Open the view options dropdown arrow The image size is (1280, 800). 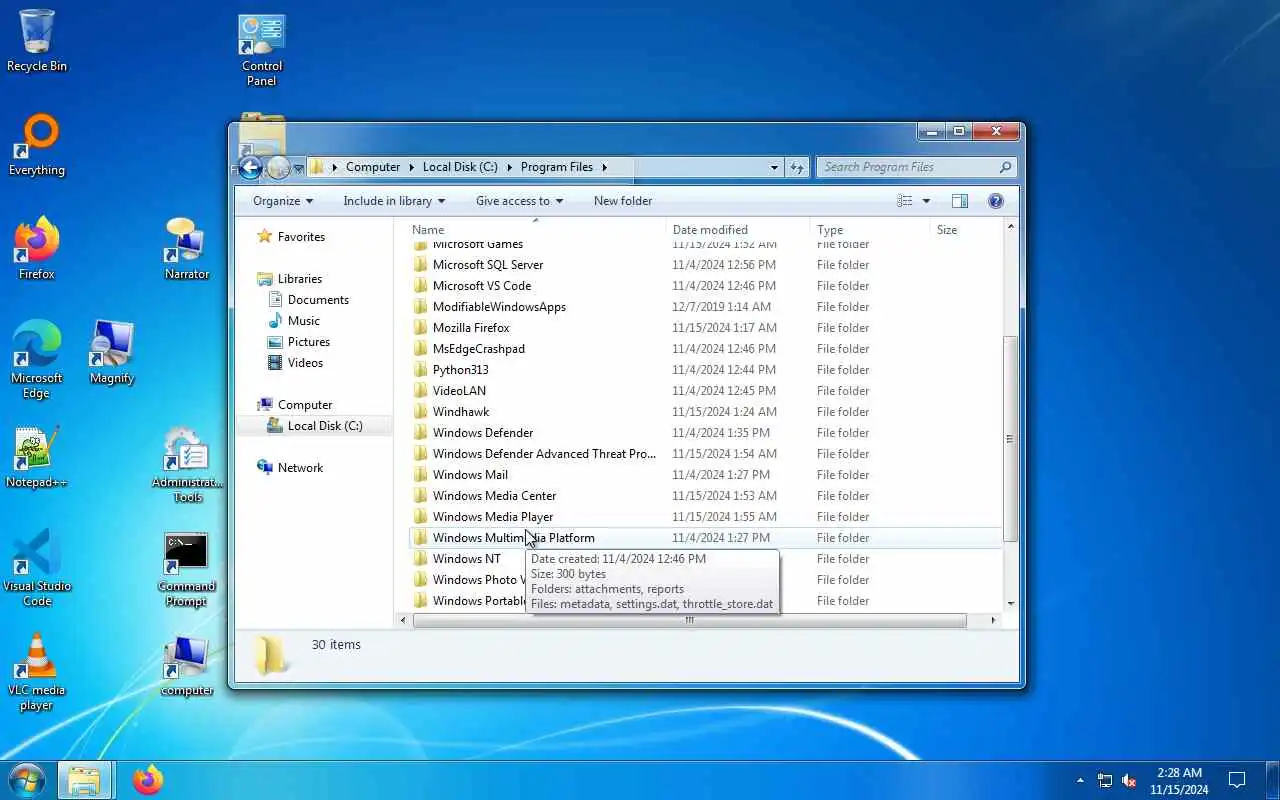click(926, 201)
